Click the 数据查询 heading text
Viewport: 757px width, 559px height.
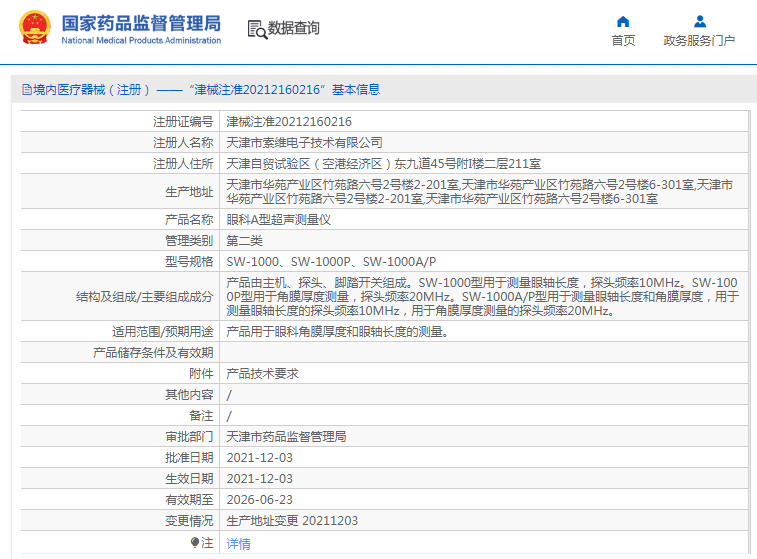click(x=294, y=28)
